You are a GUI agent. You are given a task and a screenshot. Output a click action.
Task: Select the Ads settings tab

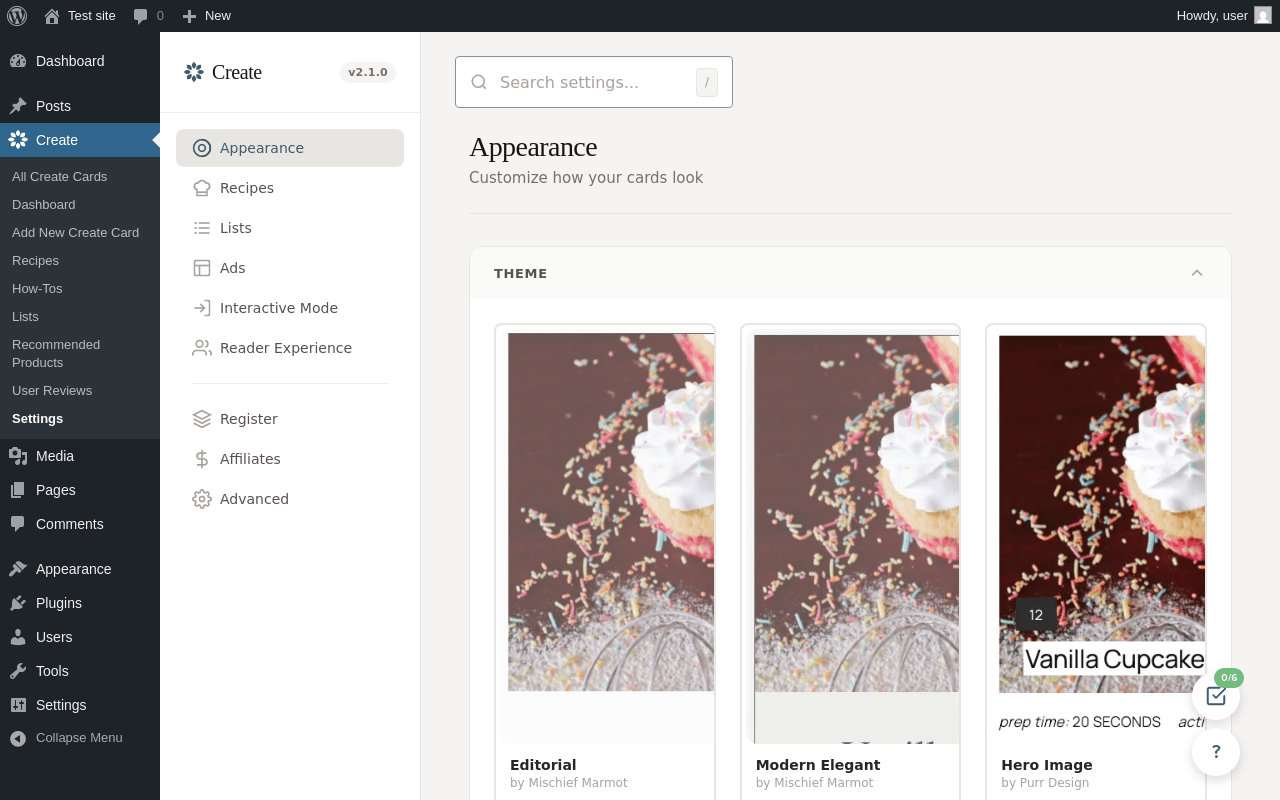232,268
